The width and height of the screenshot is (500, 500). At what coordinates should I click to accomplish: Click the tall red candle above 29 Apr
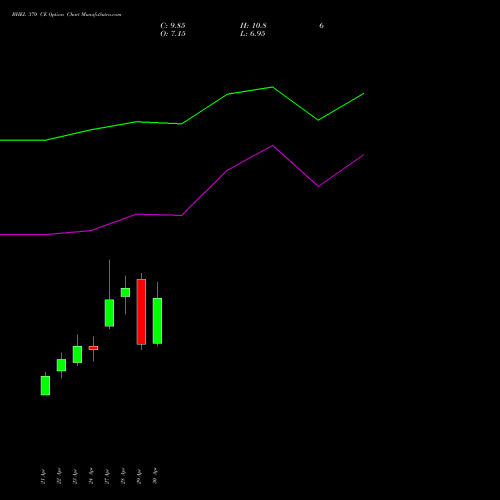(x=141, y=312)
